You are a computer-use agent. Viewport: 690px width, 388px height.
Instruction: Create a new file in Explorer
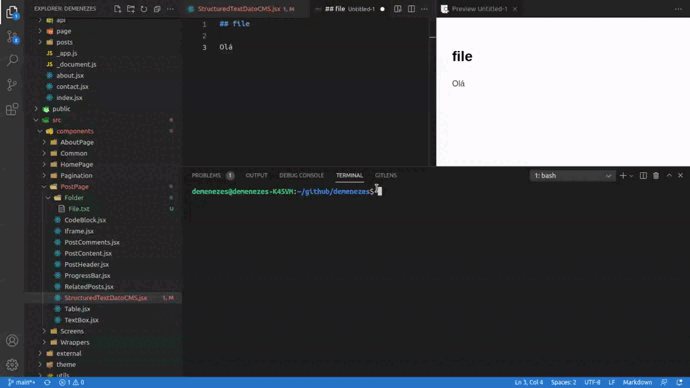[117, 9]
